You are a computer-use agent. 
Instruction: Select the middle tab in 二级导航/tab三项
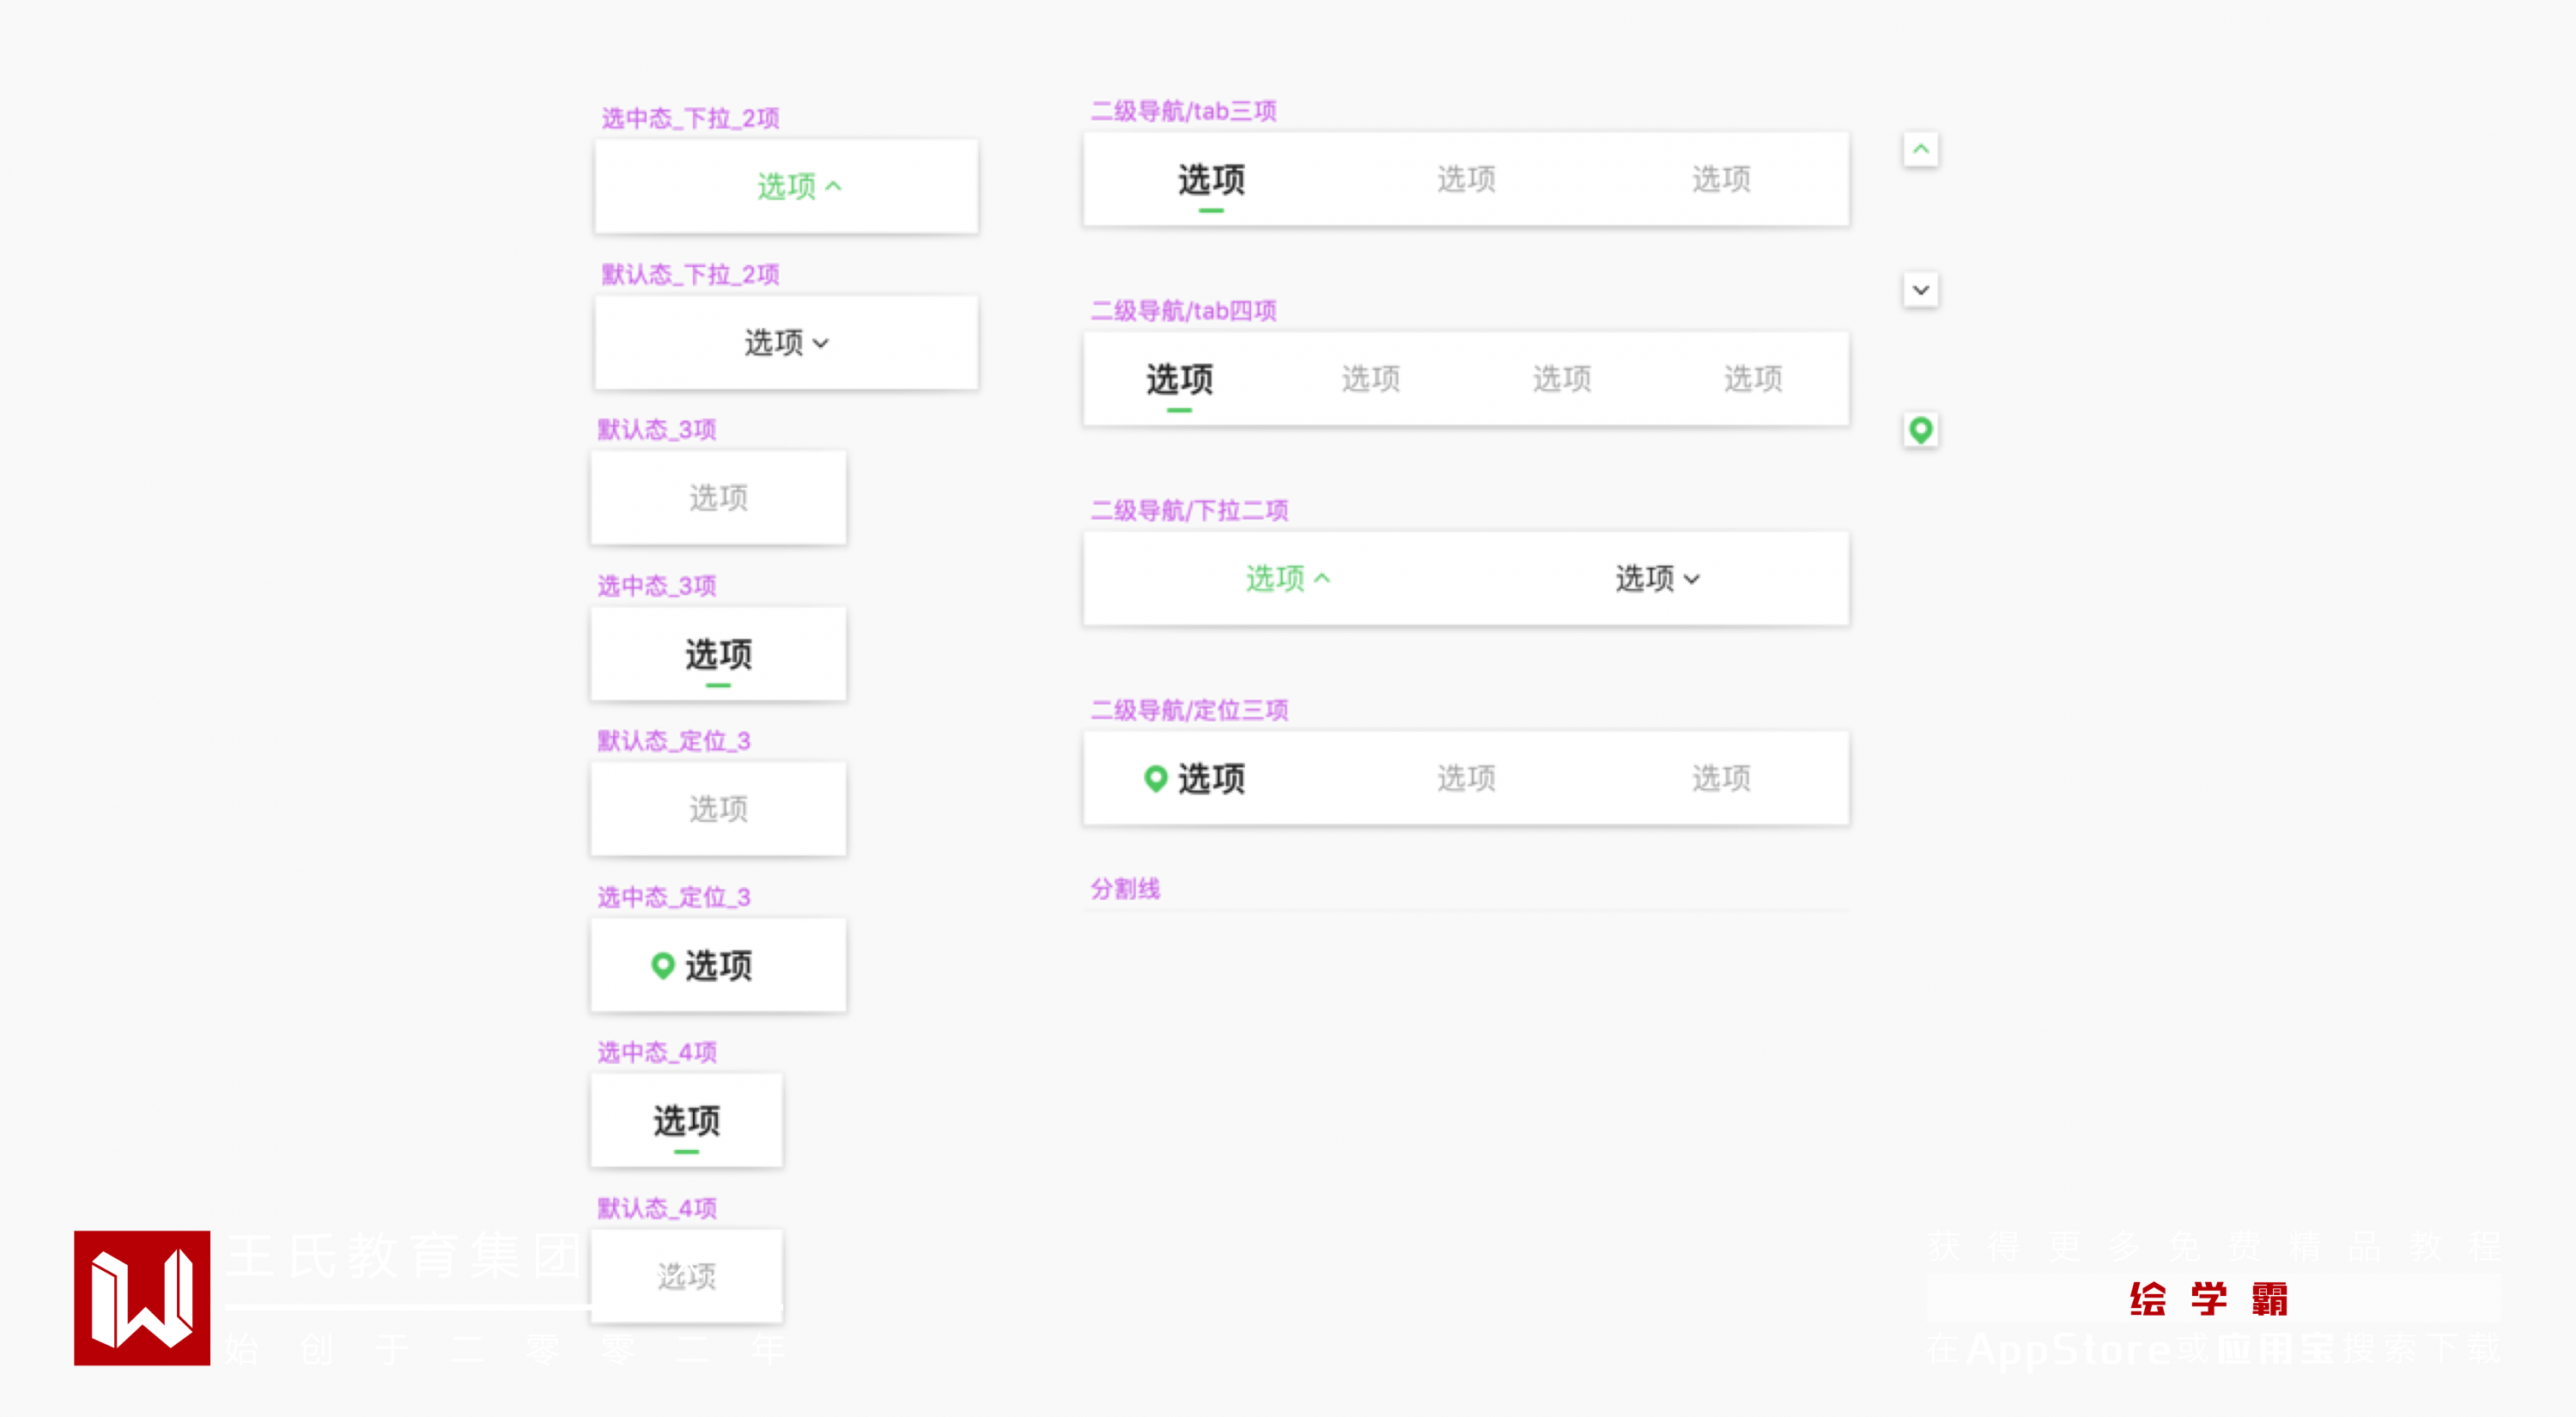1466,179
